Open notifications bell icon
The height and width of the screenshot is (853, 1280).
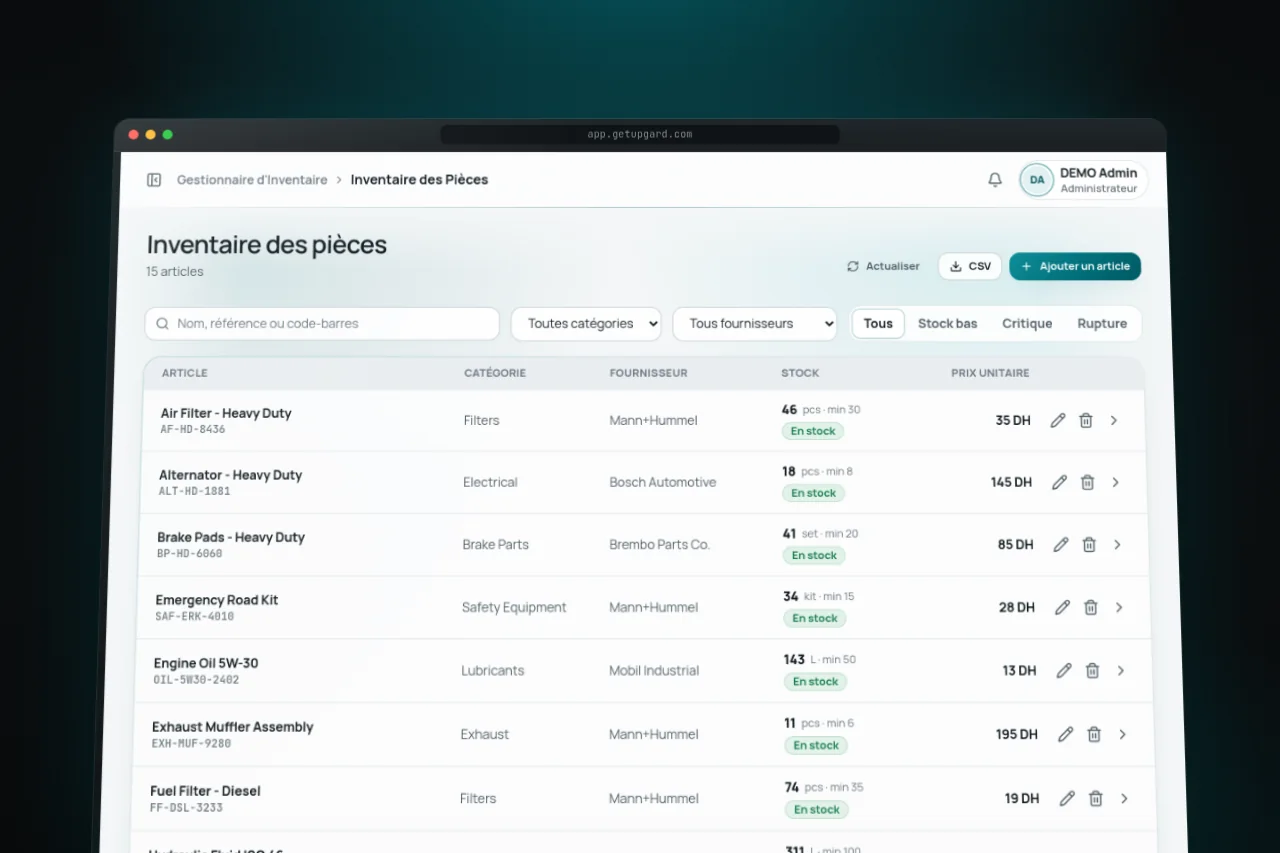click(995, 180)
